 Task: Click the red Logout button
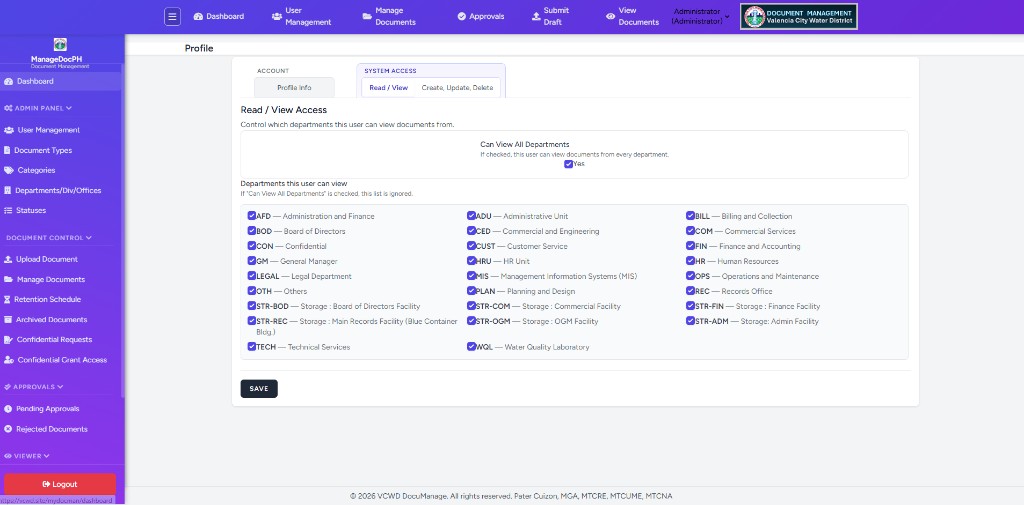(x=59, y=484)
